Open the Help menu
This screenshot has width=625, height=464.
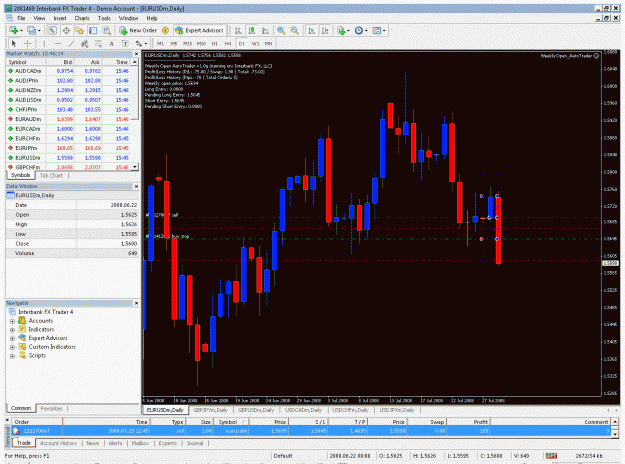[x=152, y=18]
